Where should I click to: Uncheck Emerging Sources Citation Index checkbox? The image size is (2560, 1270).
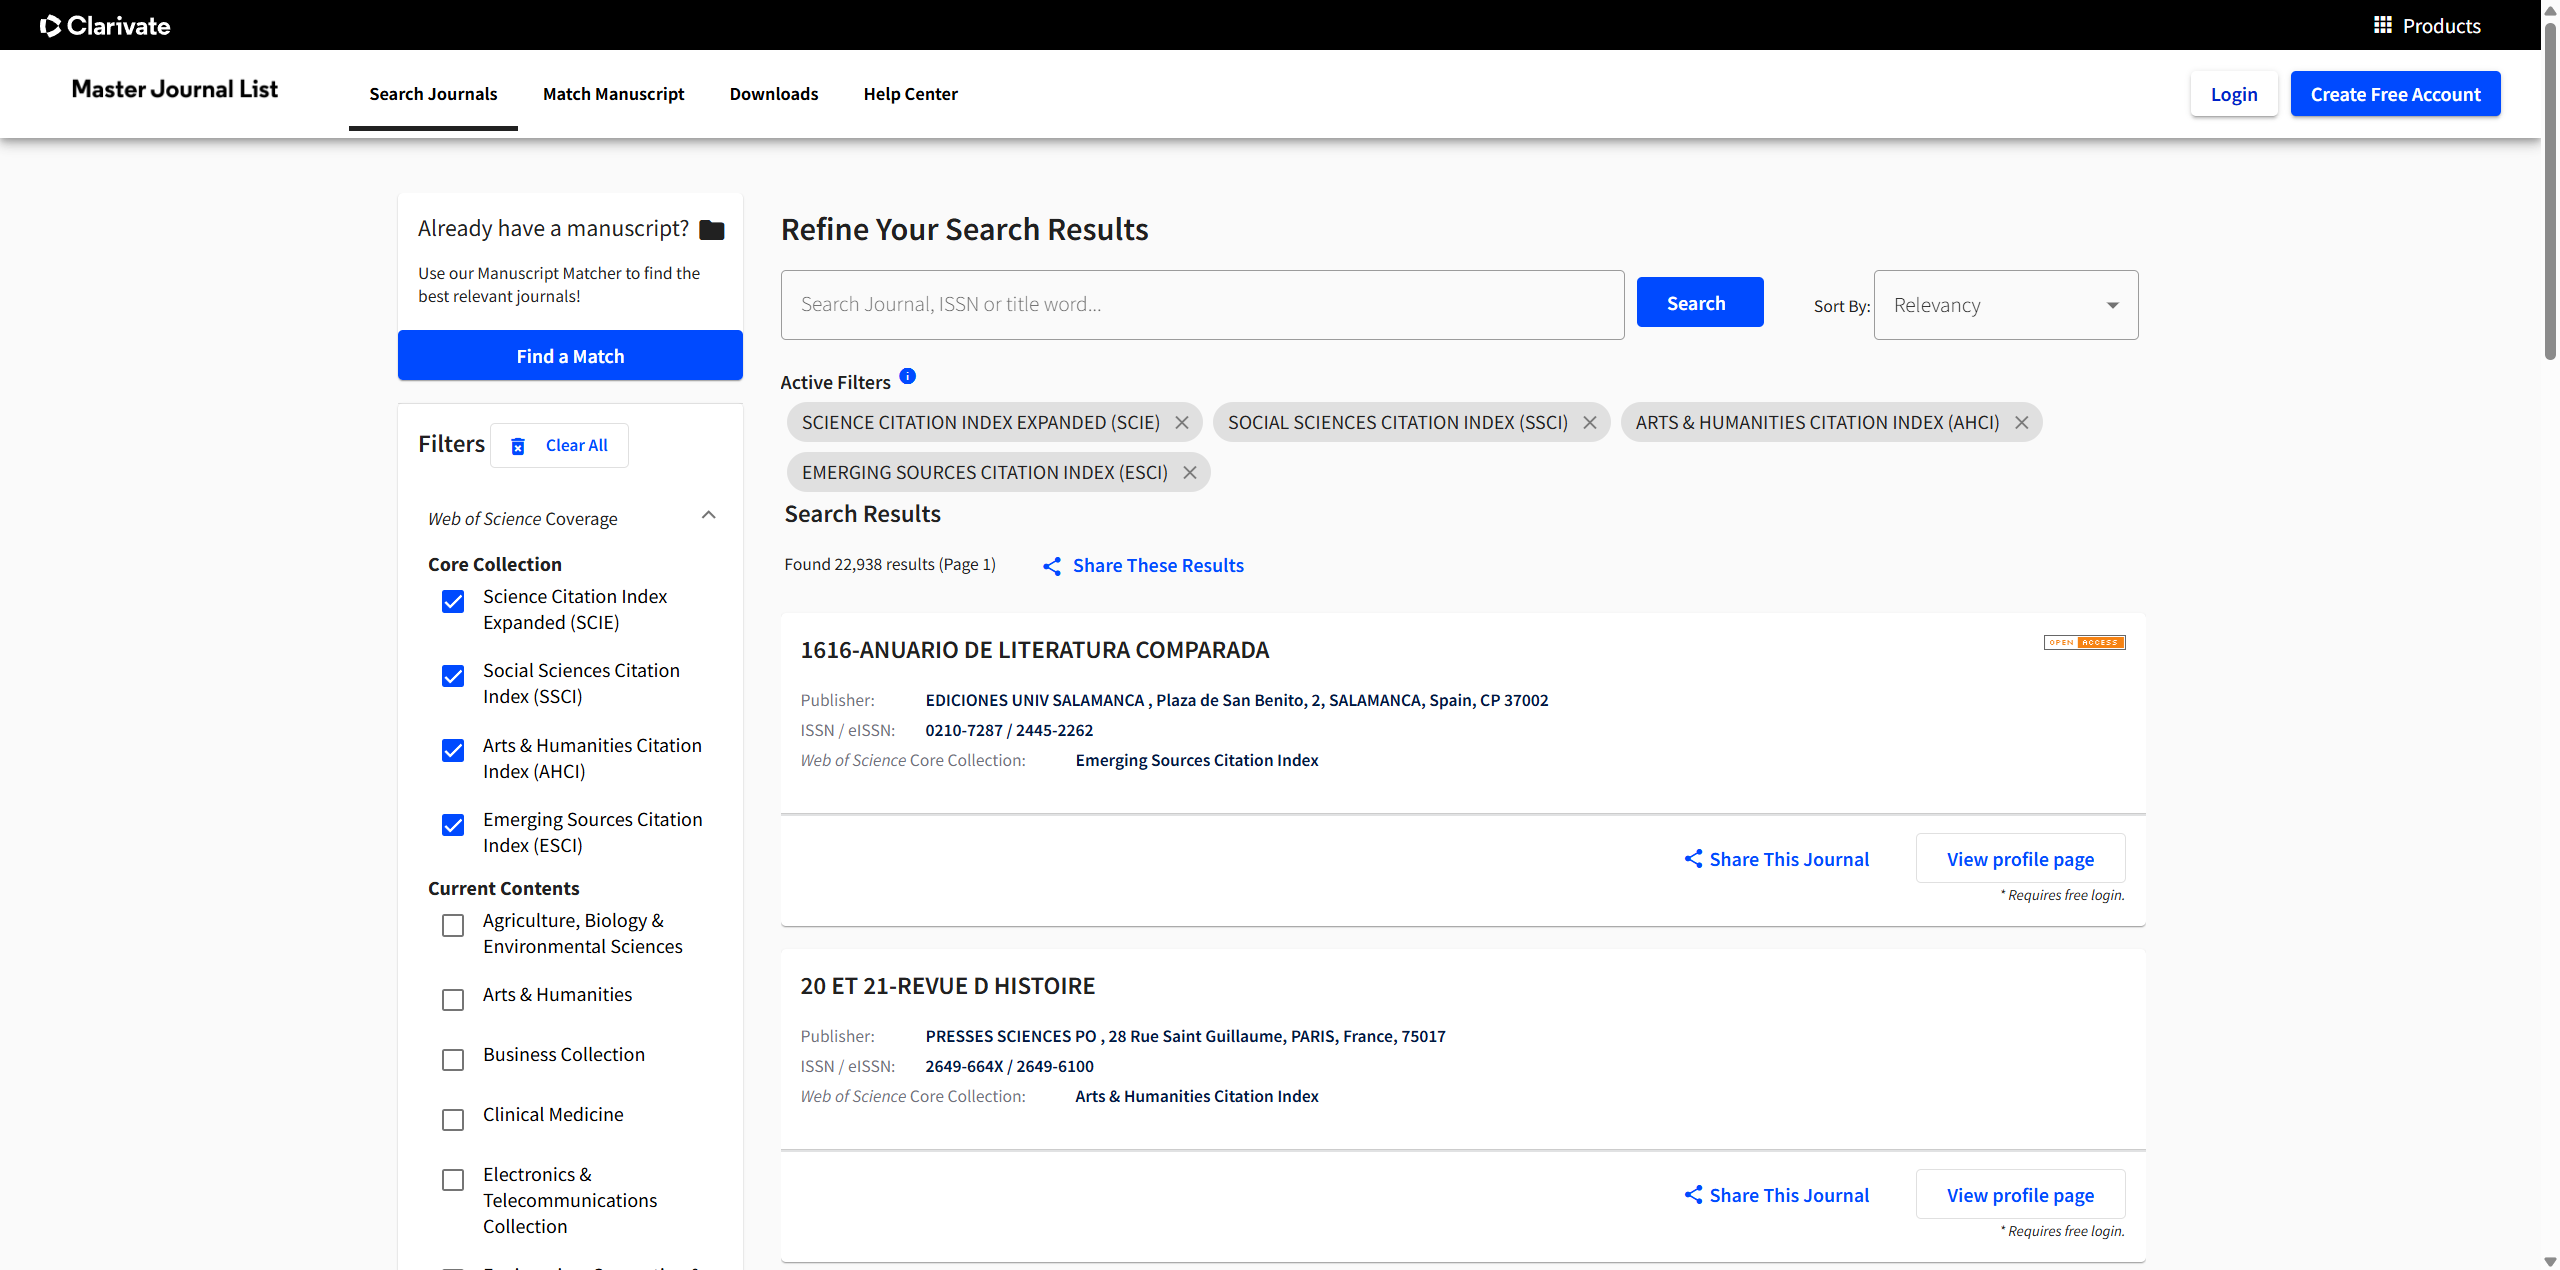pyautogui.click(x=453, y=825)
